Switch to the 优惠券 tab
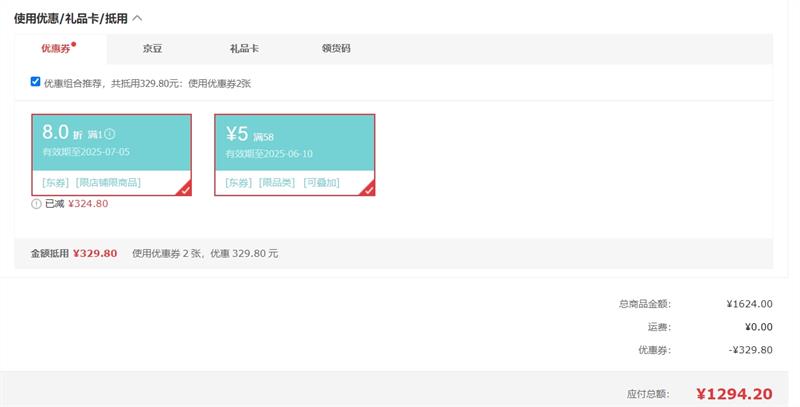Screen dimensions: 800x407 point(56,48)
